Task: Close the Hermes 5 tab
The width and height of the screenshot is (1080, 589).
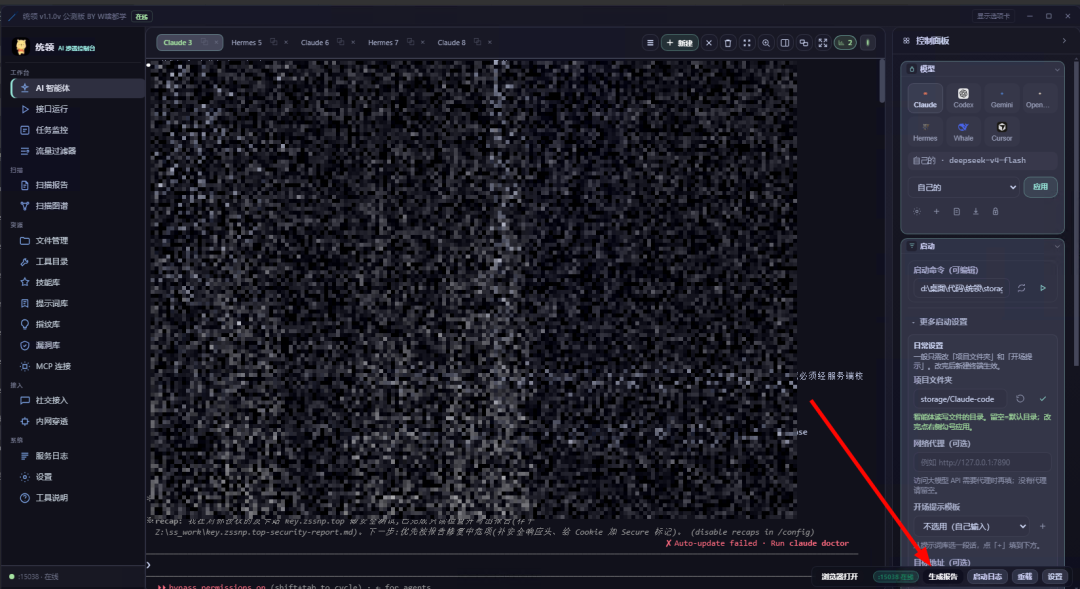Action: [x=286, y=43]
